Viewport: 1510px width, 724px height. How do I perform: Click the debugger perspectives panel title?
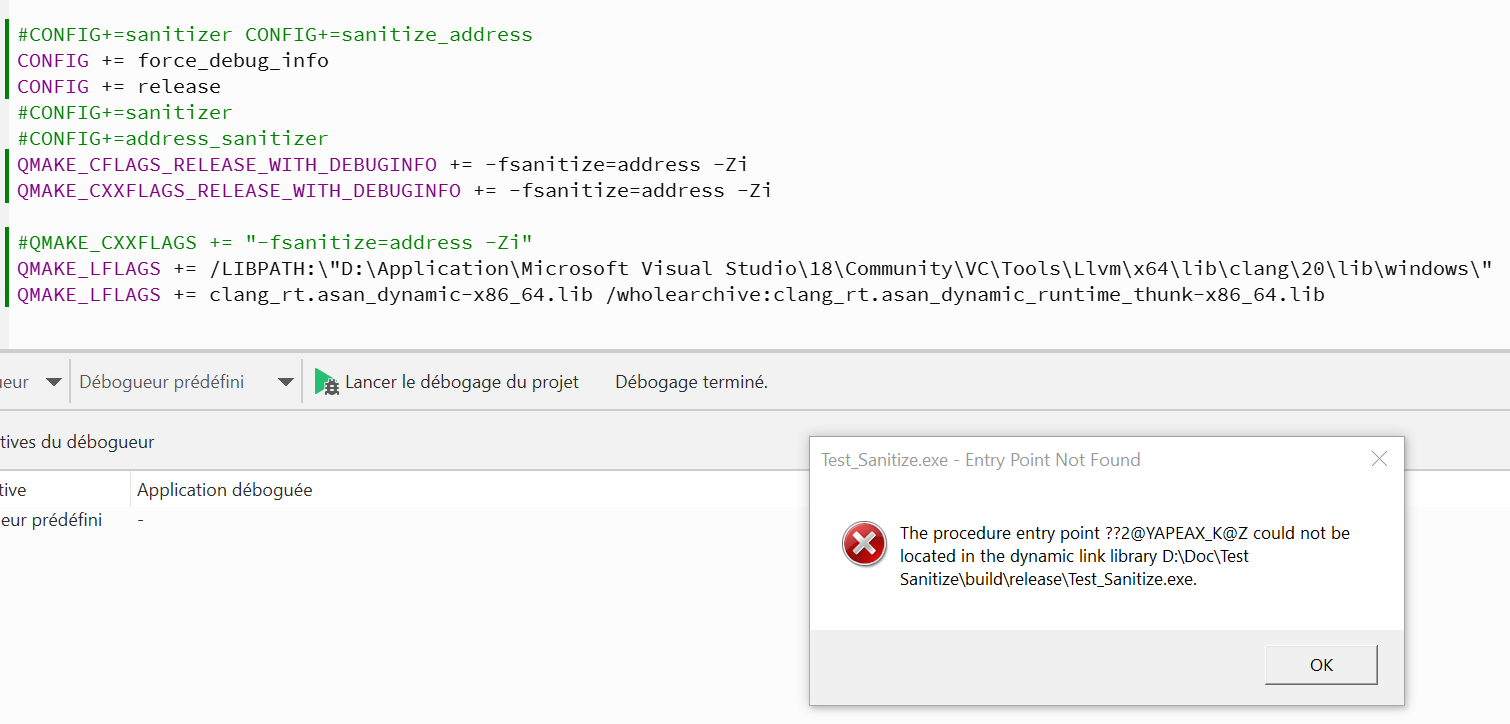(77, 442)
